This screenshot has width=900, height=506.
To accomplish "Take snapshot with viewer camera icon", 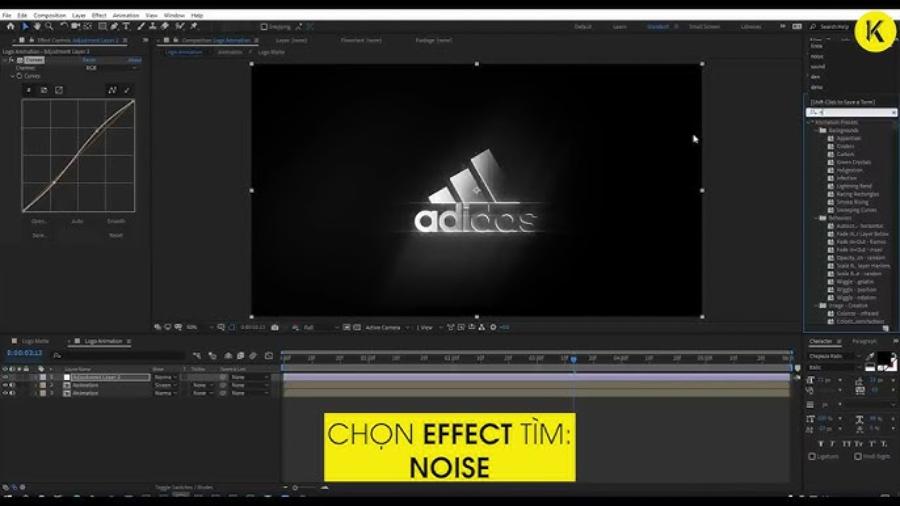I will (x=275, y=327).
